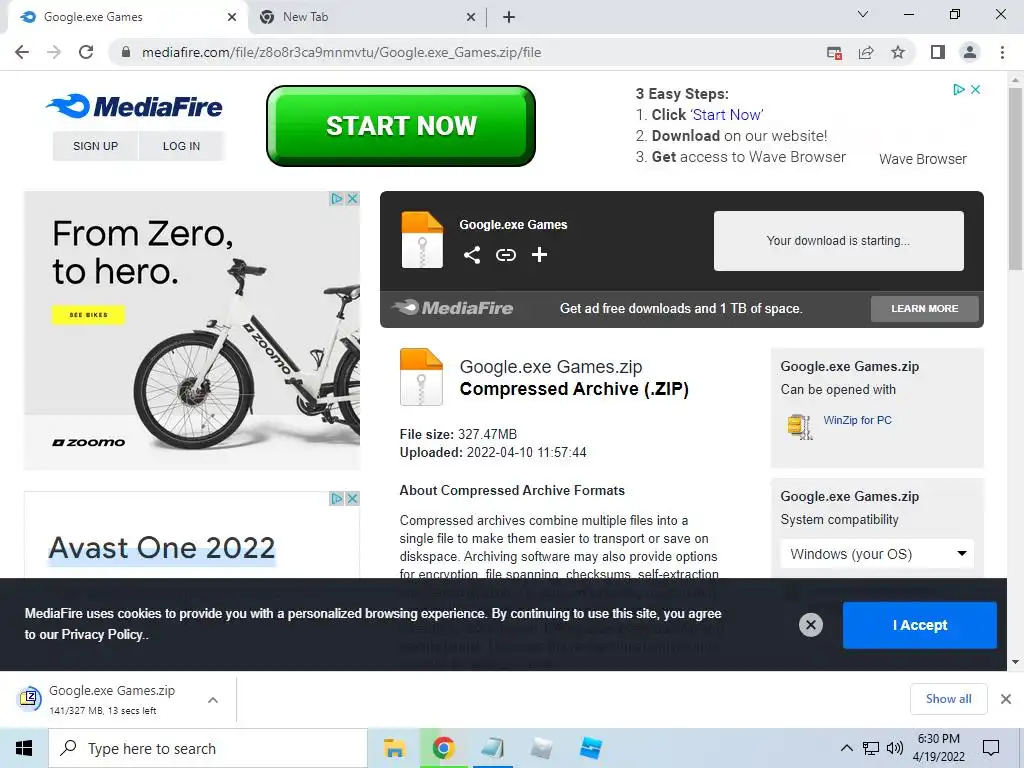Switch to the Google.exe Games tab
The width and height of the screenshot is (1024, 768).
[124, 17]
